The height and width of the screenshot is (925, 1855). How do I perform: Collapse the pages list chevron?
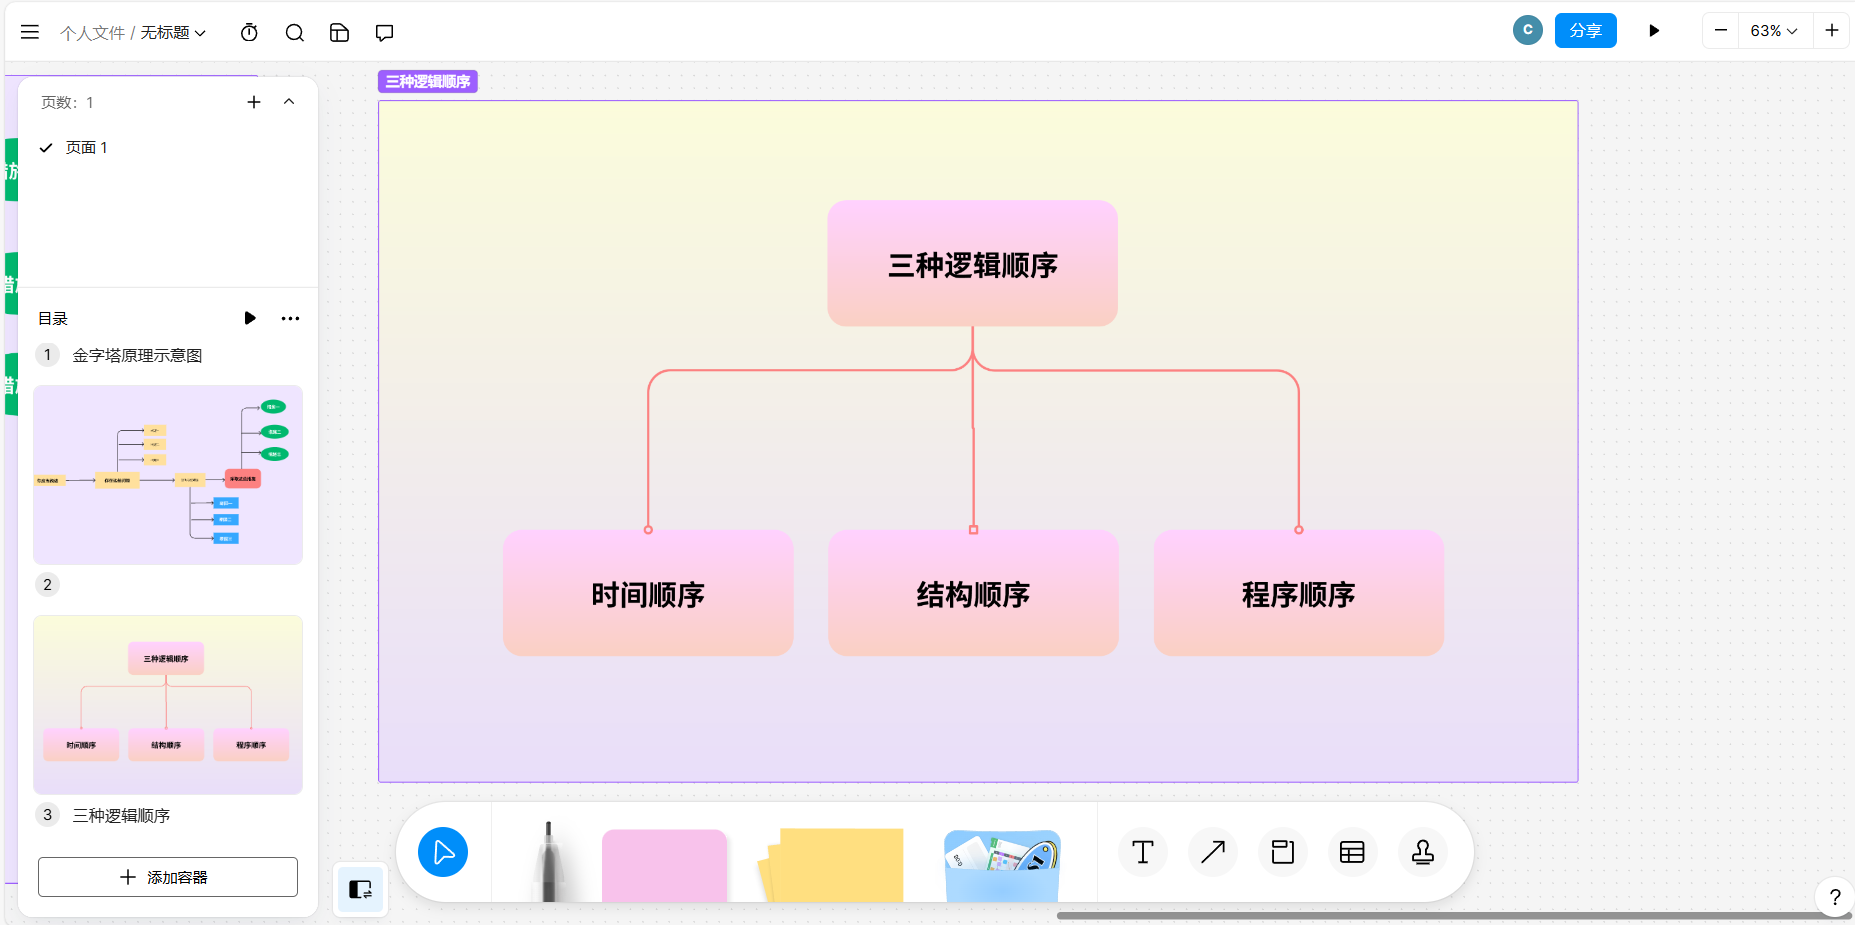pyautogui.click(x=289, y=102)
